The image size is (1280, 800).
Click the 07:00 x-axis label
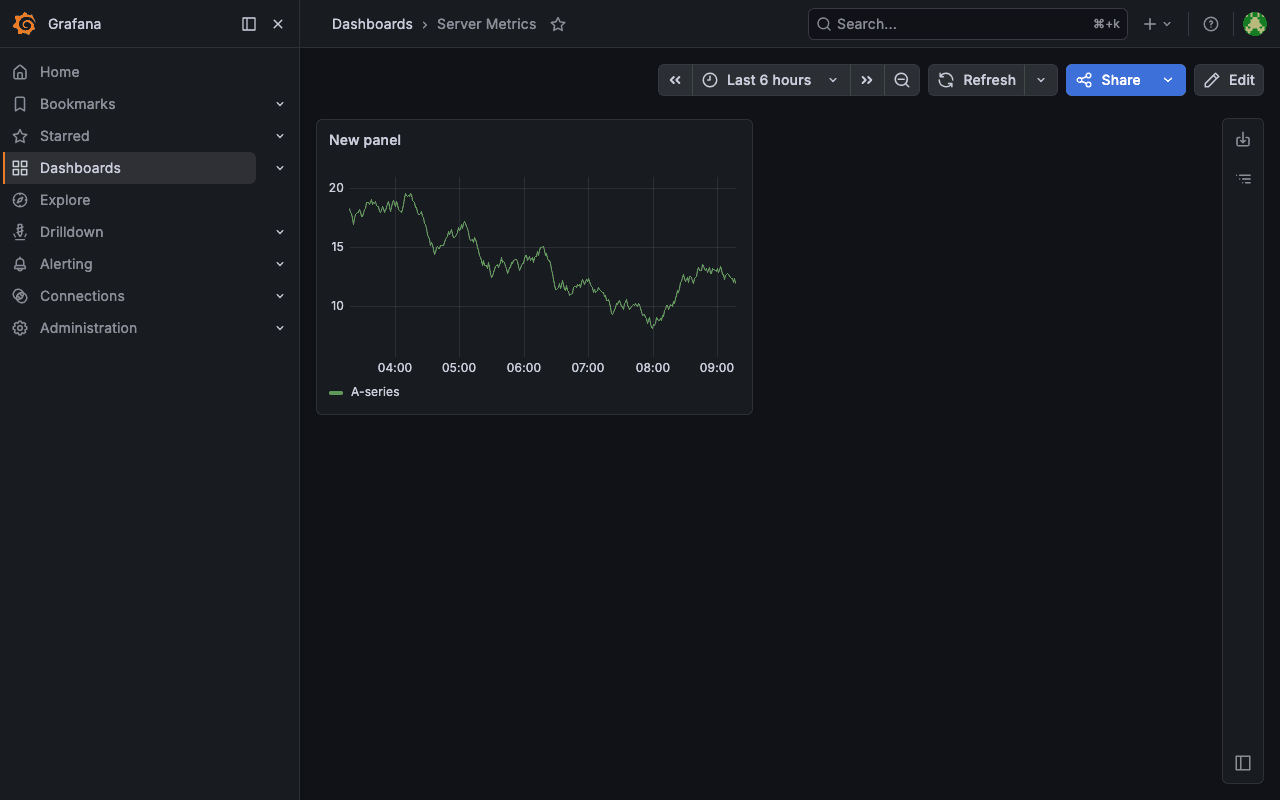(588, 368)
